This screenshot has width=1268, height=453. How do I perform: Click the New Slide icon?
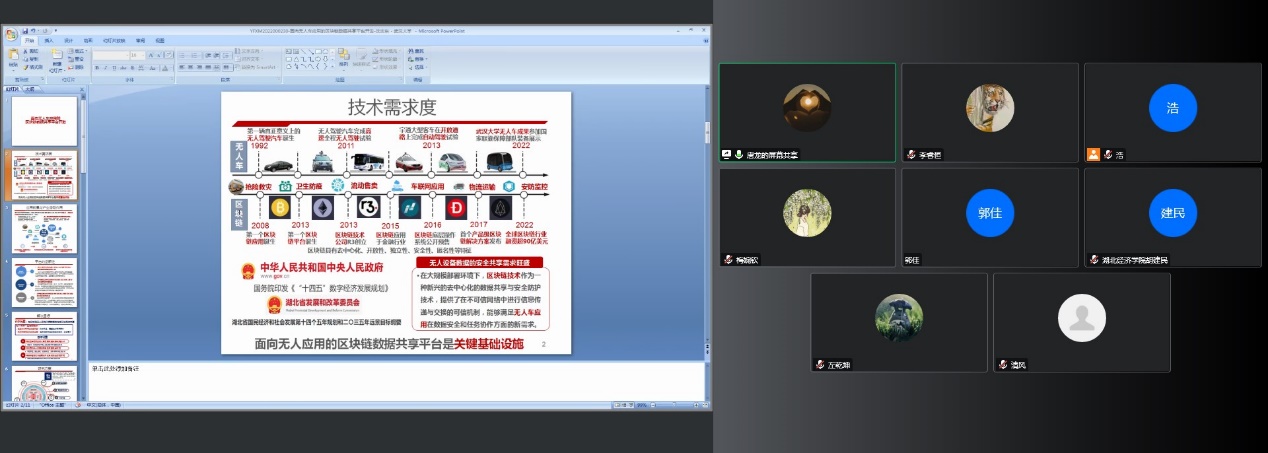click(x=57, y=57)
